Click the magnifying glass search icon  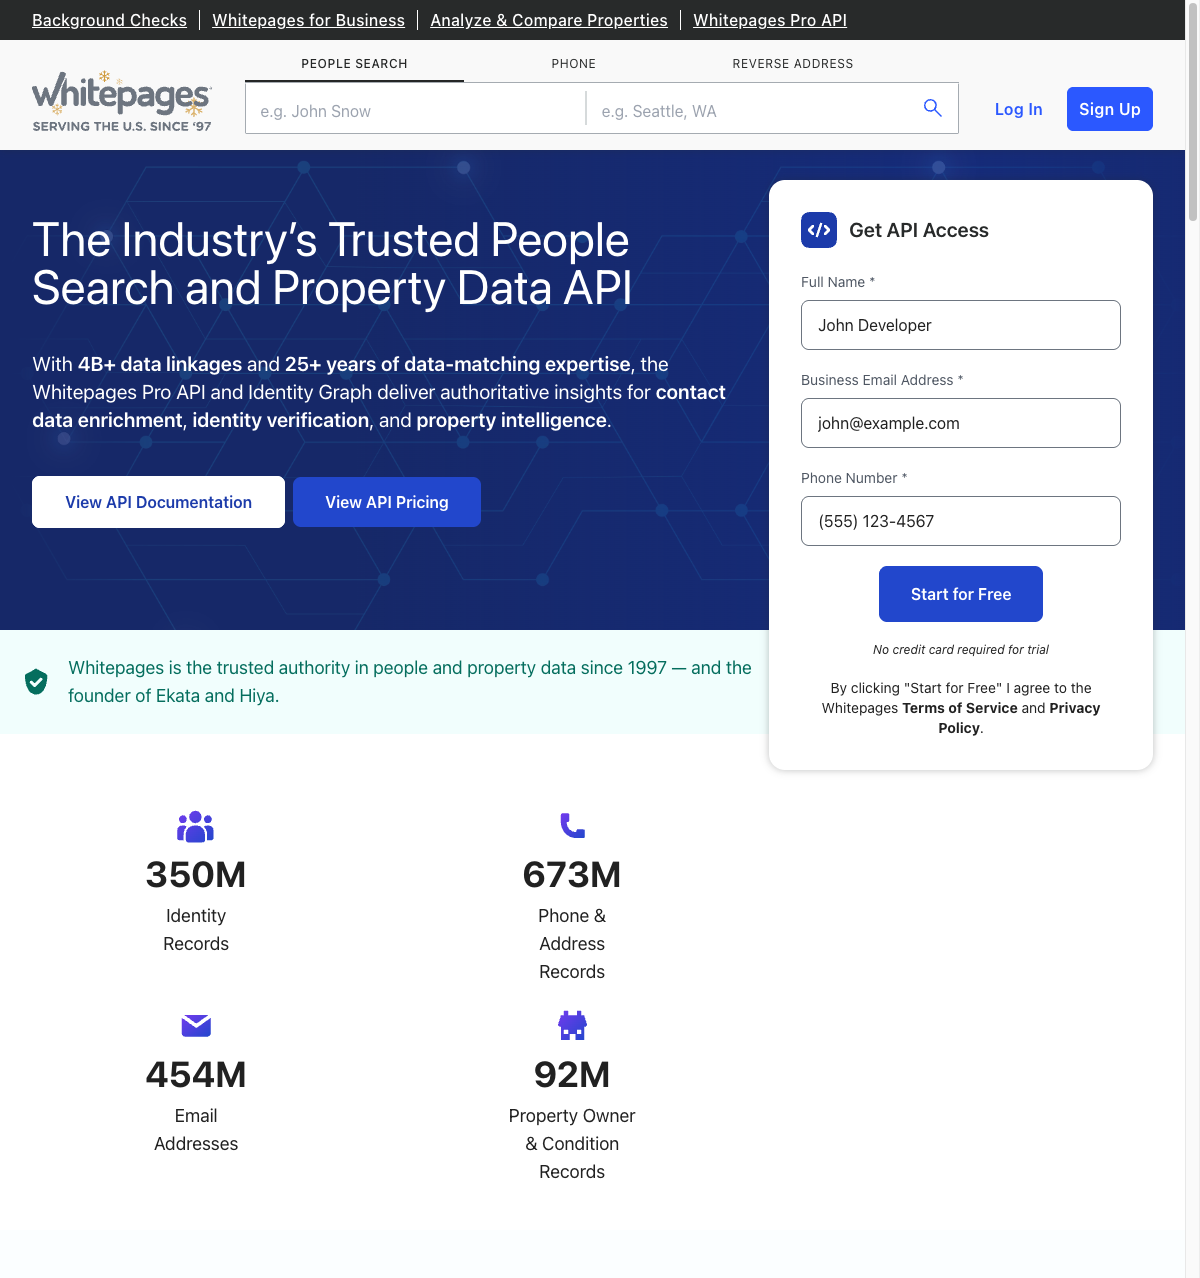pos(932,108)
